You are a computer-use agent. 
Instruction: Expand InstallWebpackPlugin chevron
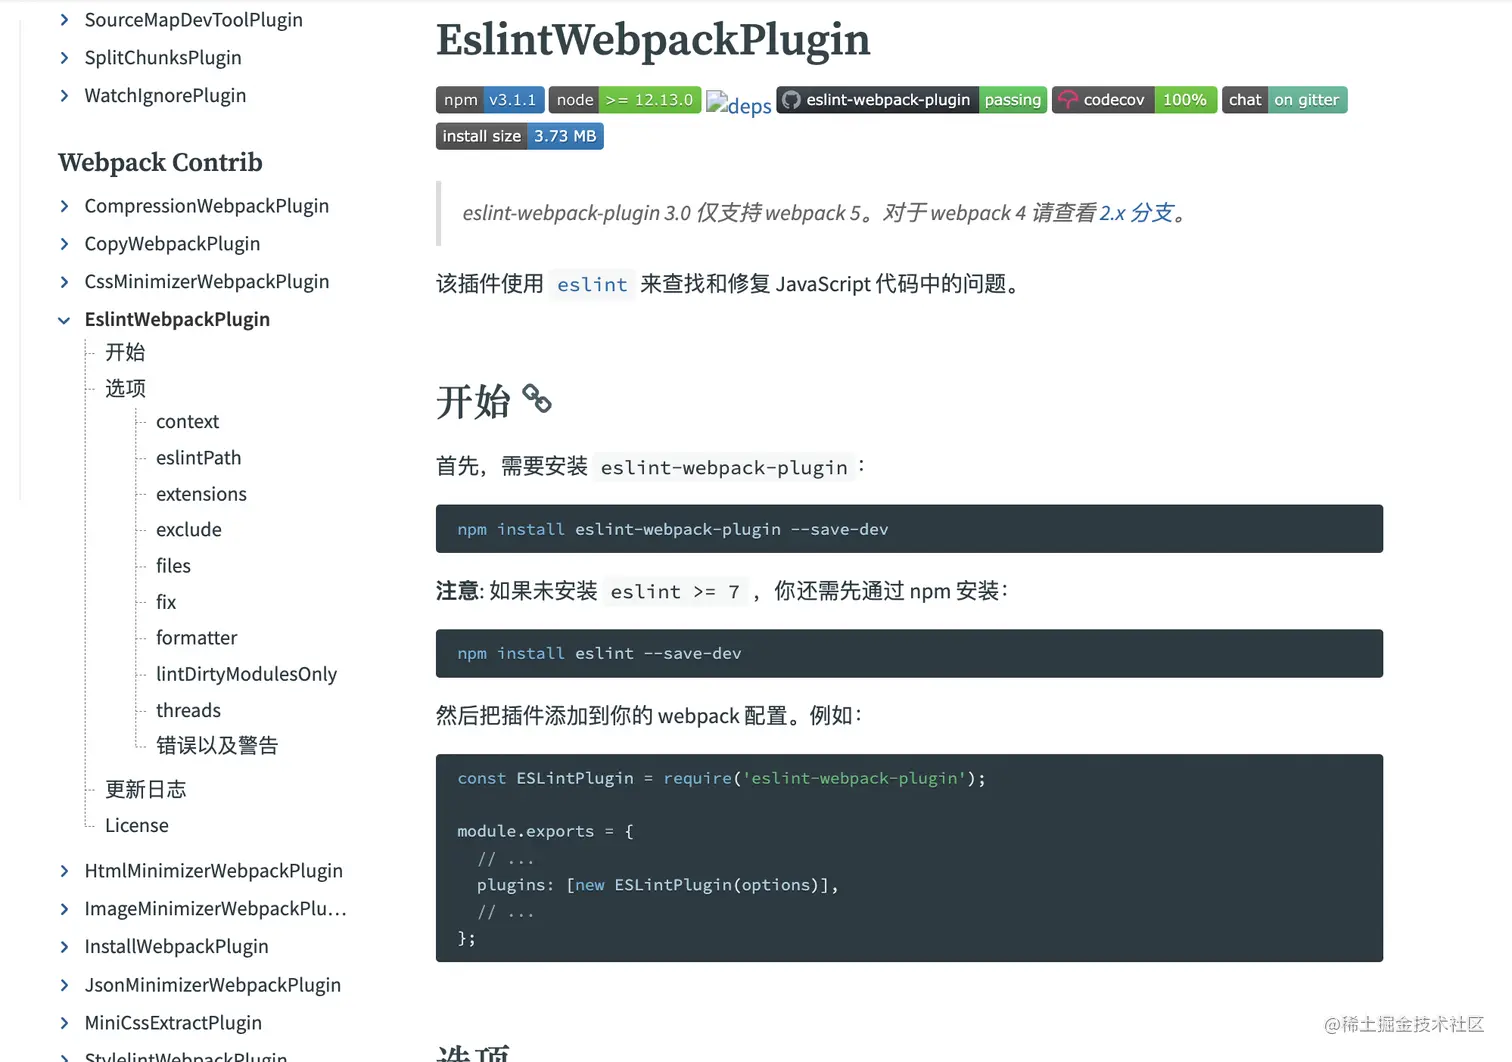64,947
